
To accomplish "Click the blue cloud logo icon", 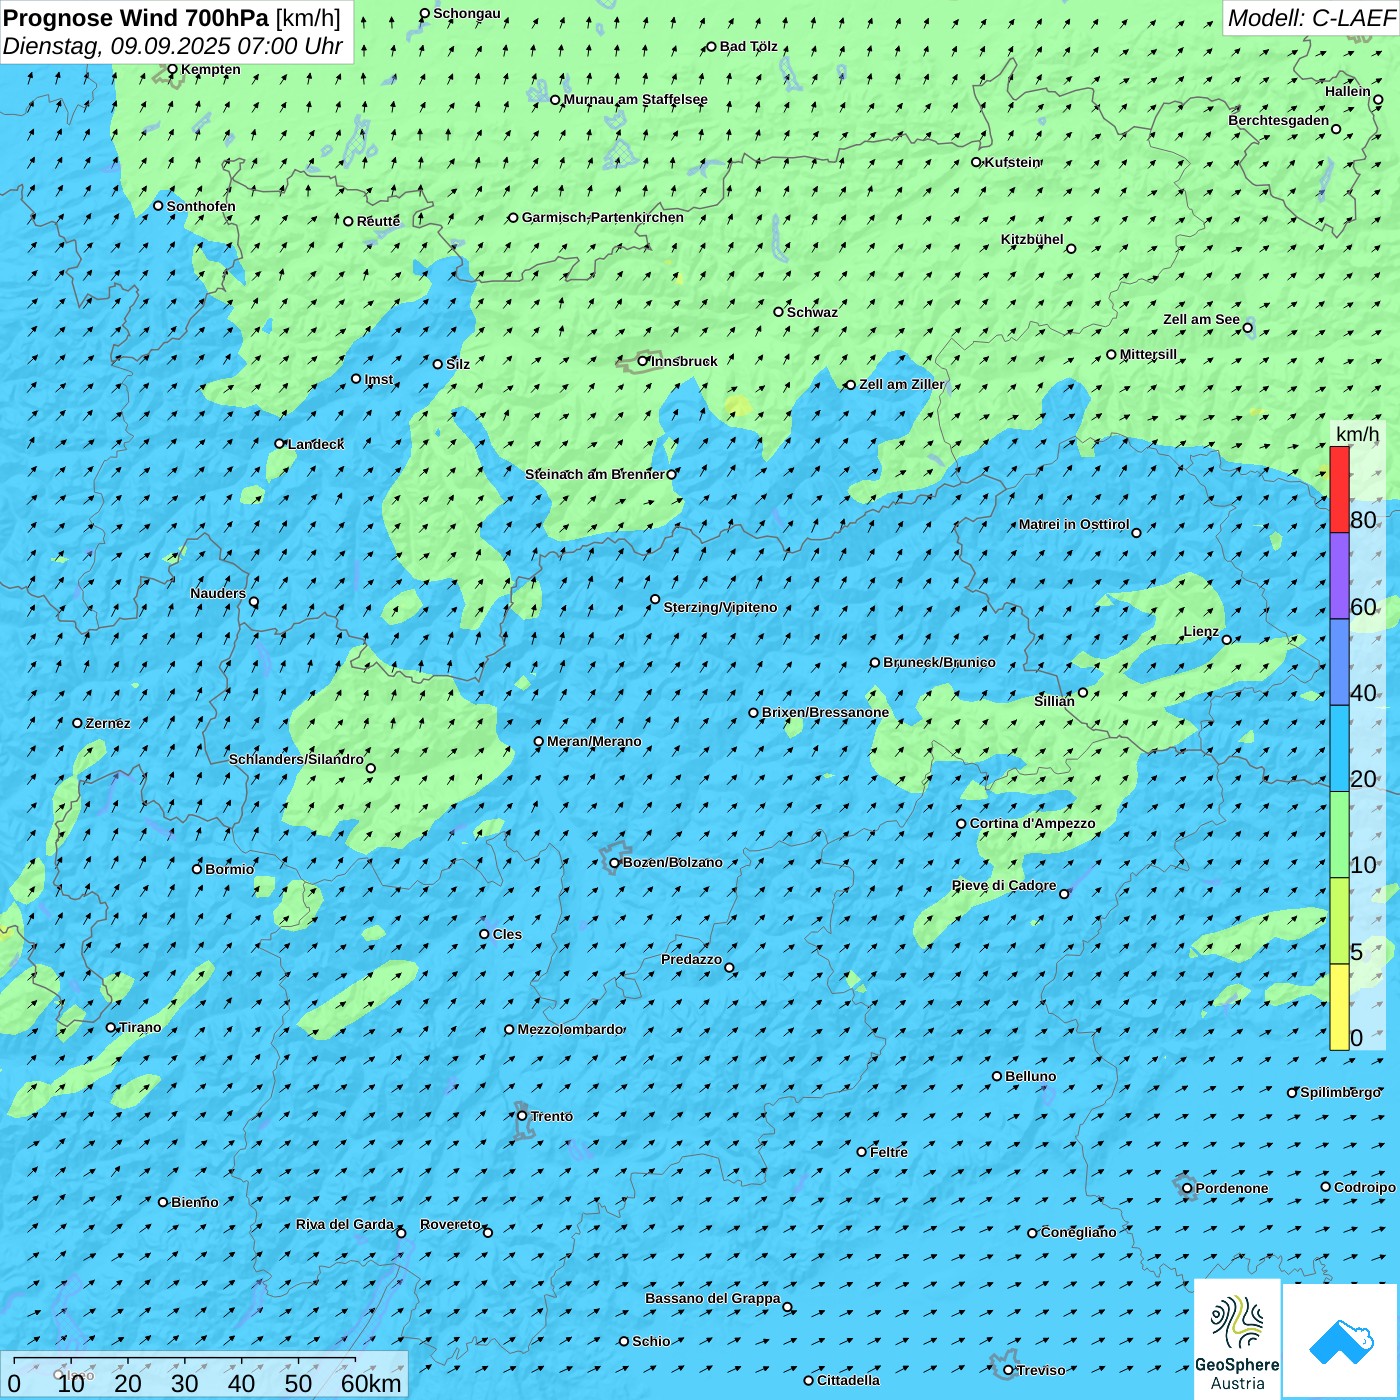I will click(1340, 1341).
